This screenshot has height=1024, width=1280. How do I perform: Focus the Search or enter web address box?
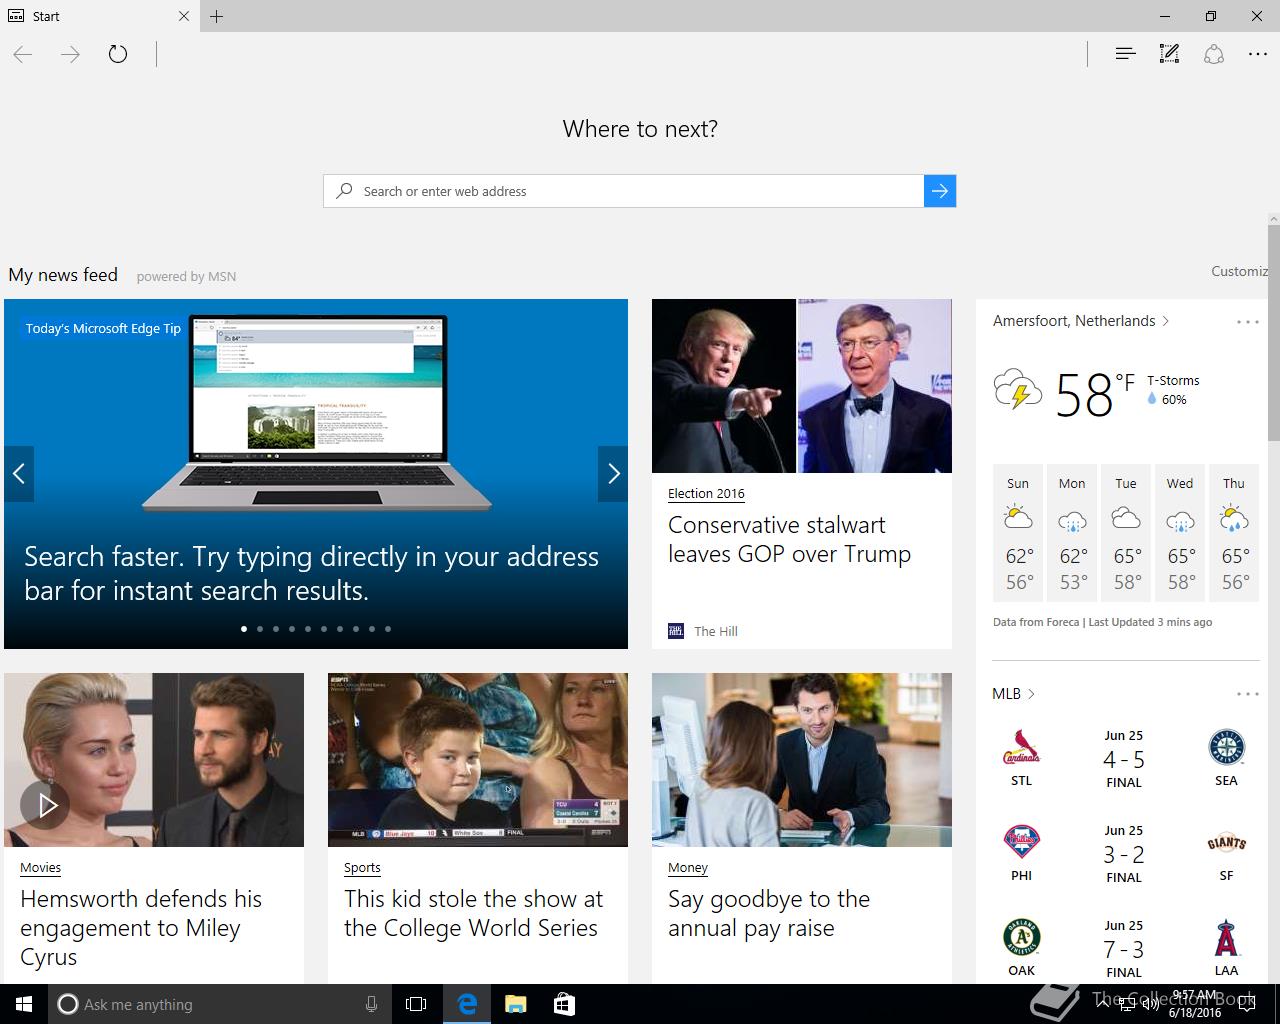pyautogui.click(x=623, y=191)
